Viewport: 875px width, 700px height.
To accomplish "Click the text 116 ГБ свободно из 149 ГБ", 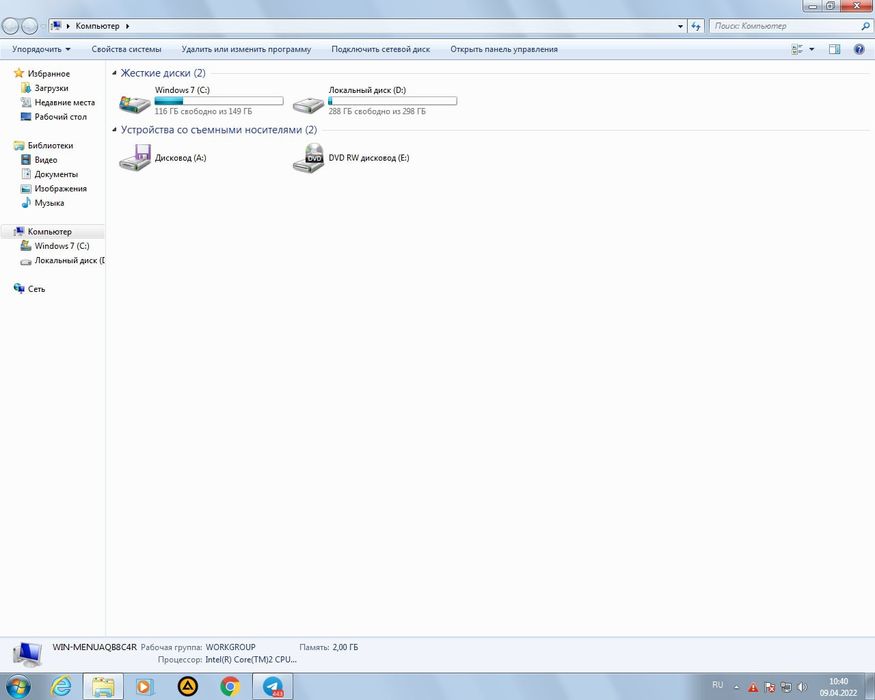I will tap(203, 111).
